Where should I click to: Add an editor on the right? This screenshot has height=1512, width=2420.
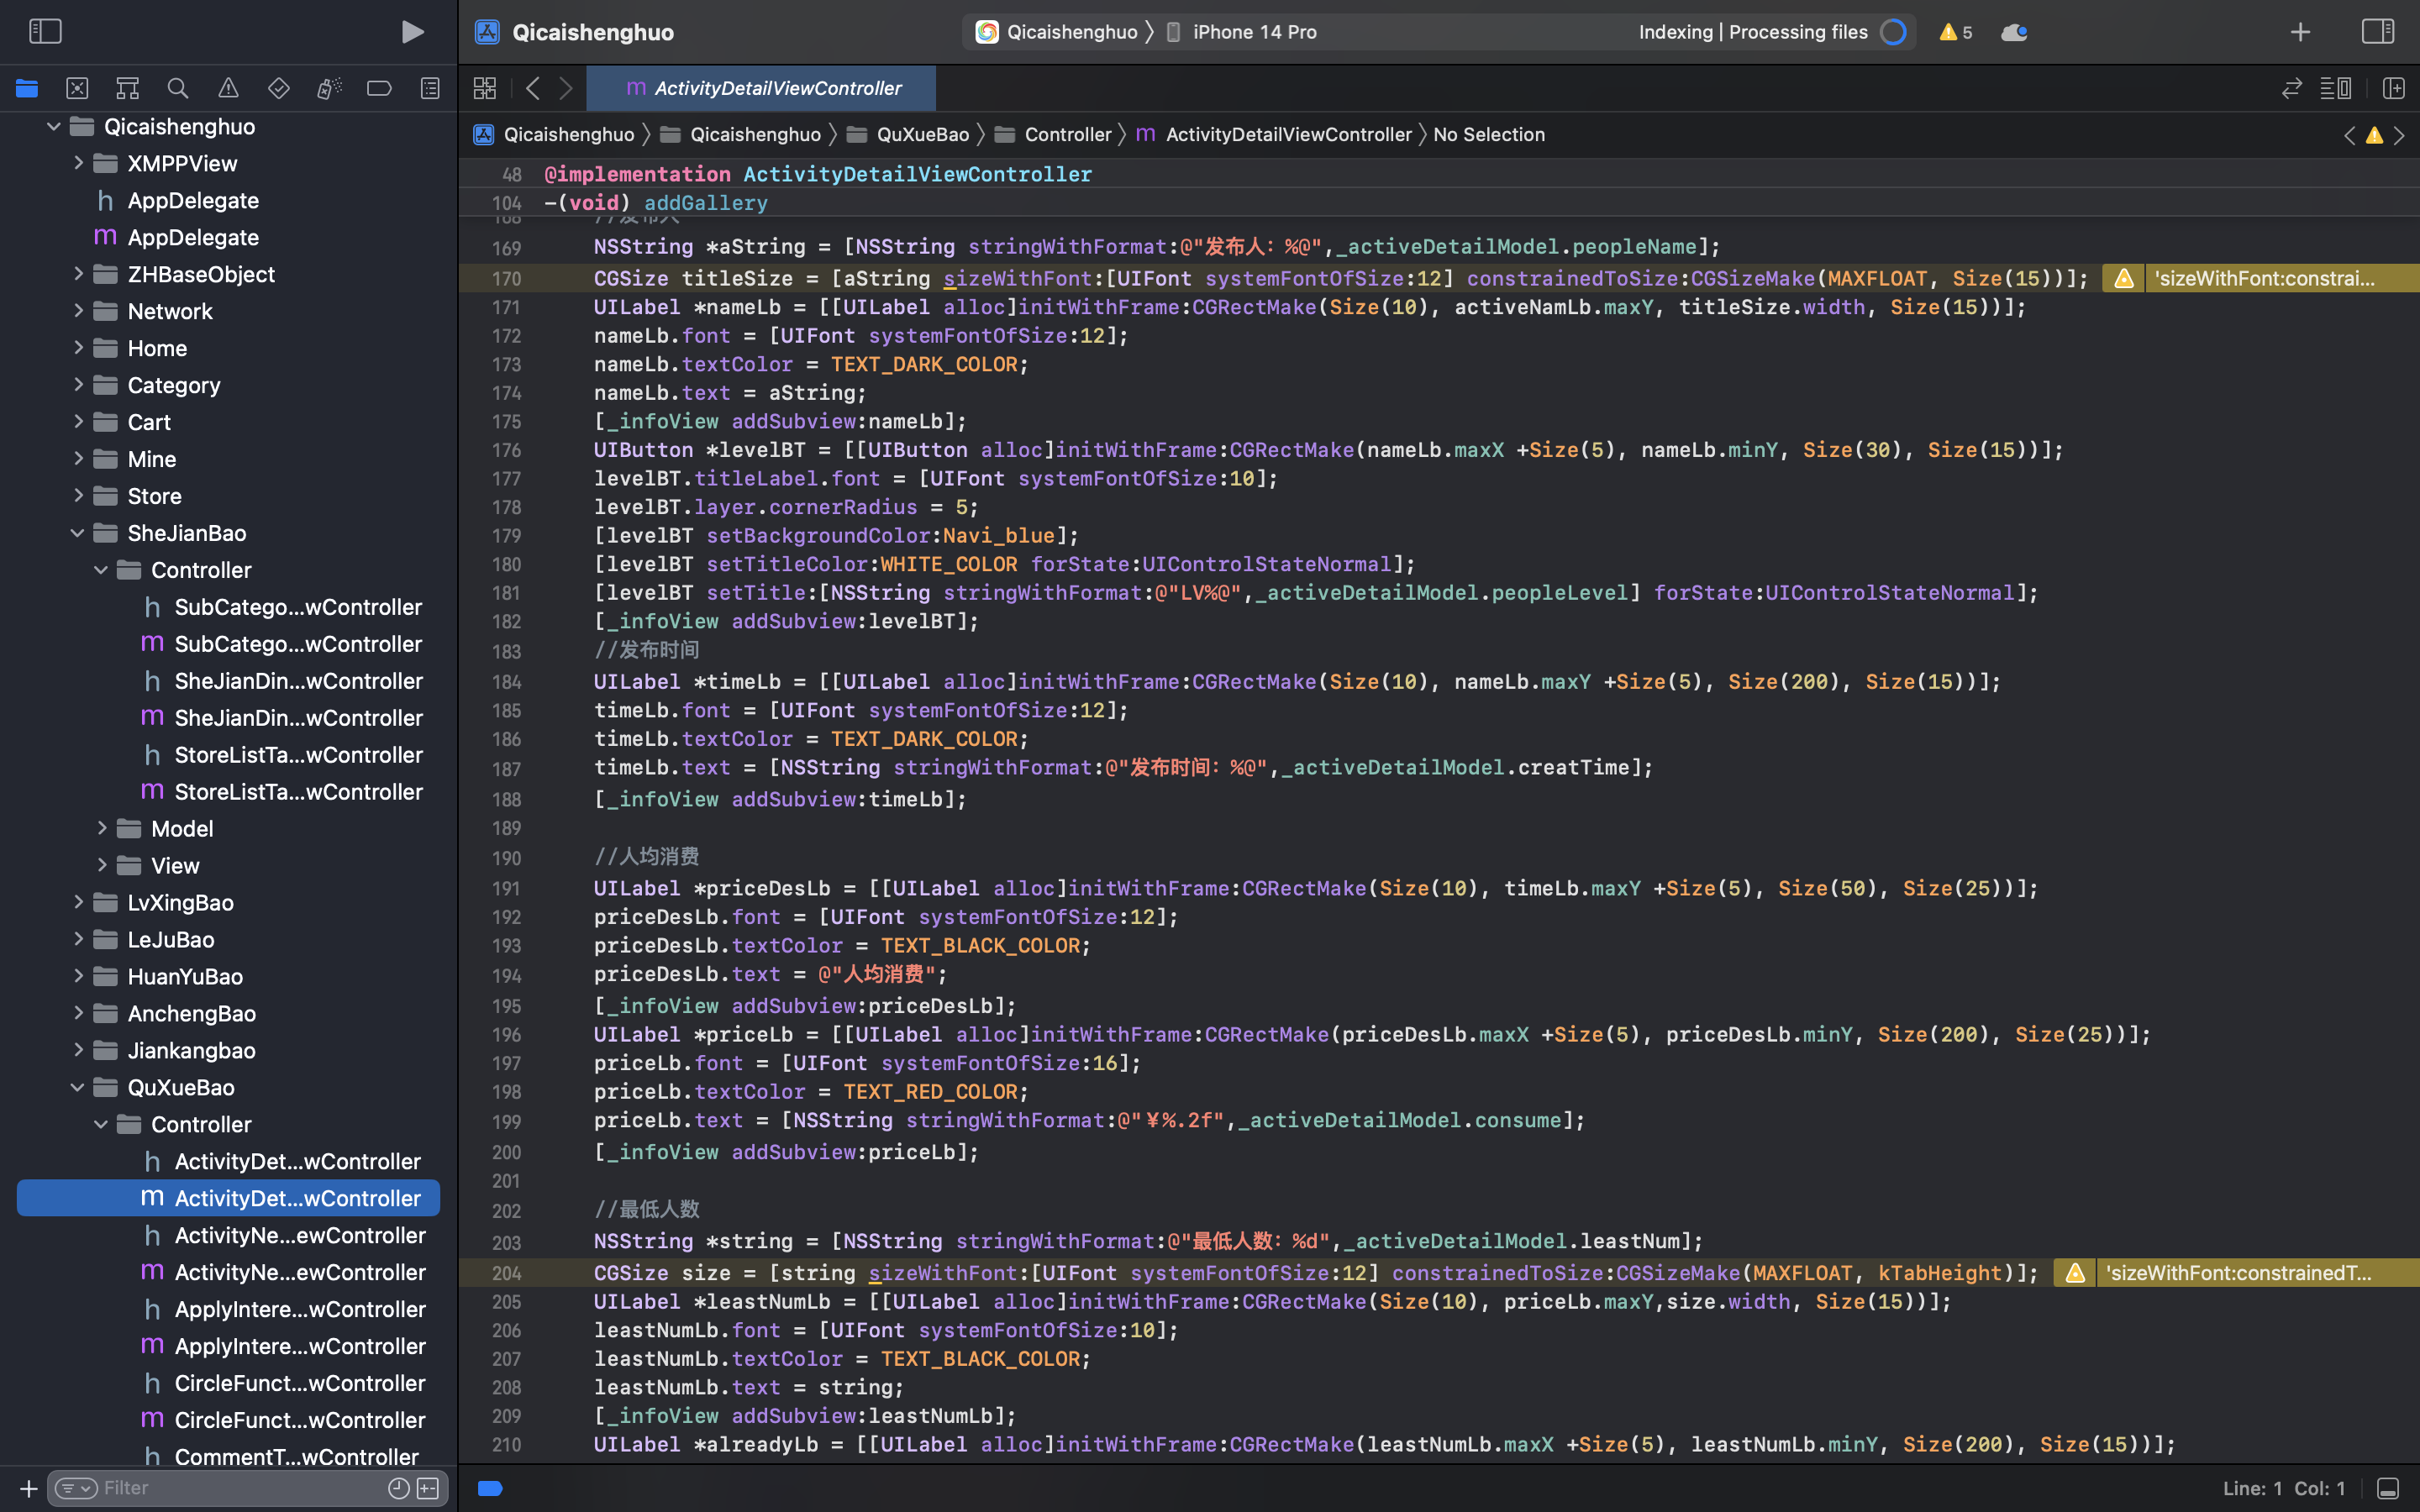click(2393, 88)
